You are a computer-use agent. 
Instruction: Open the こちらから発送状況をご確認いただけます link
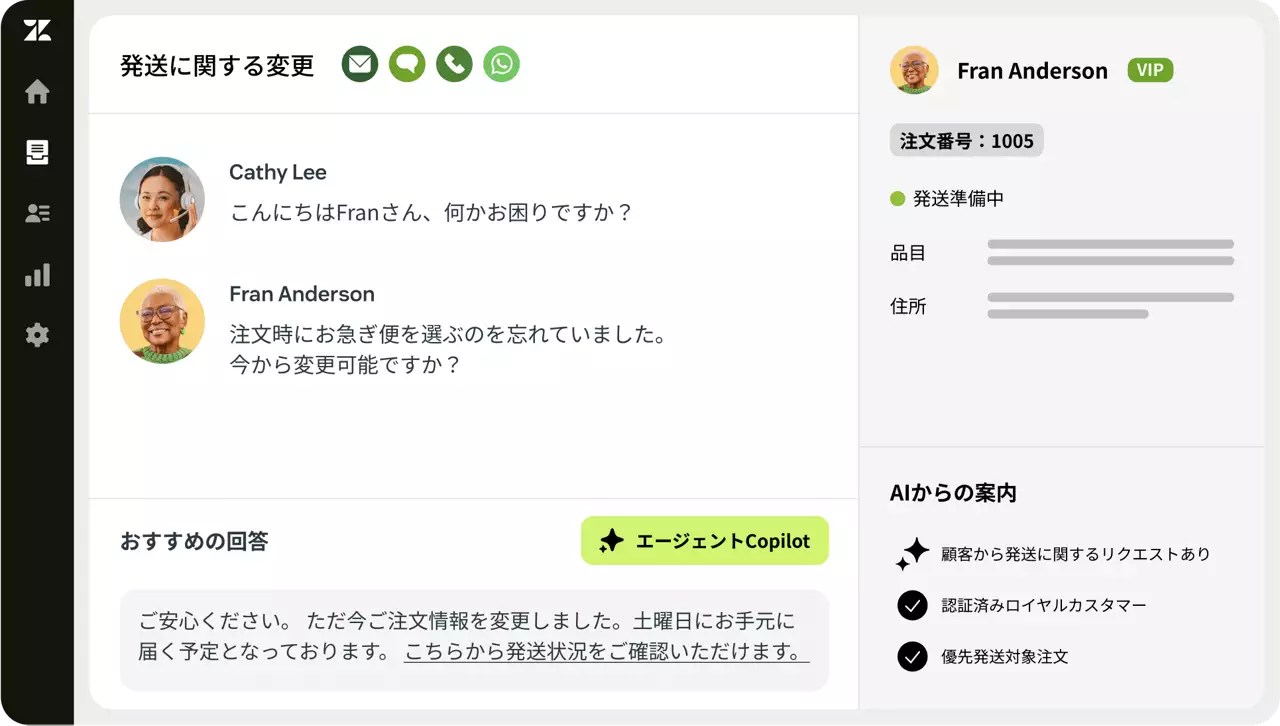click(x=606, y=653)
